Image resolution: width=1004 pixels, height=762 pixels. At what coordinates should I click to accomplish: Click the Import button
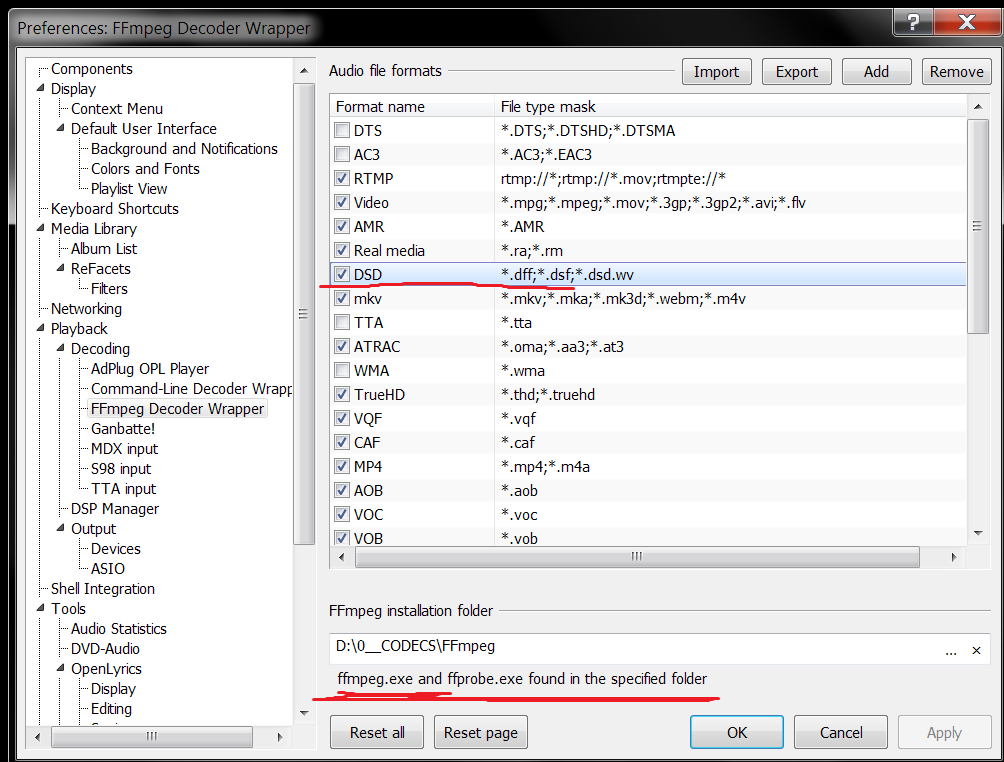click(716, 72)
